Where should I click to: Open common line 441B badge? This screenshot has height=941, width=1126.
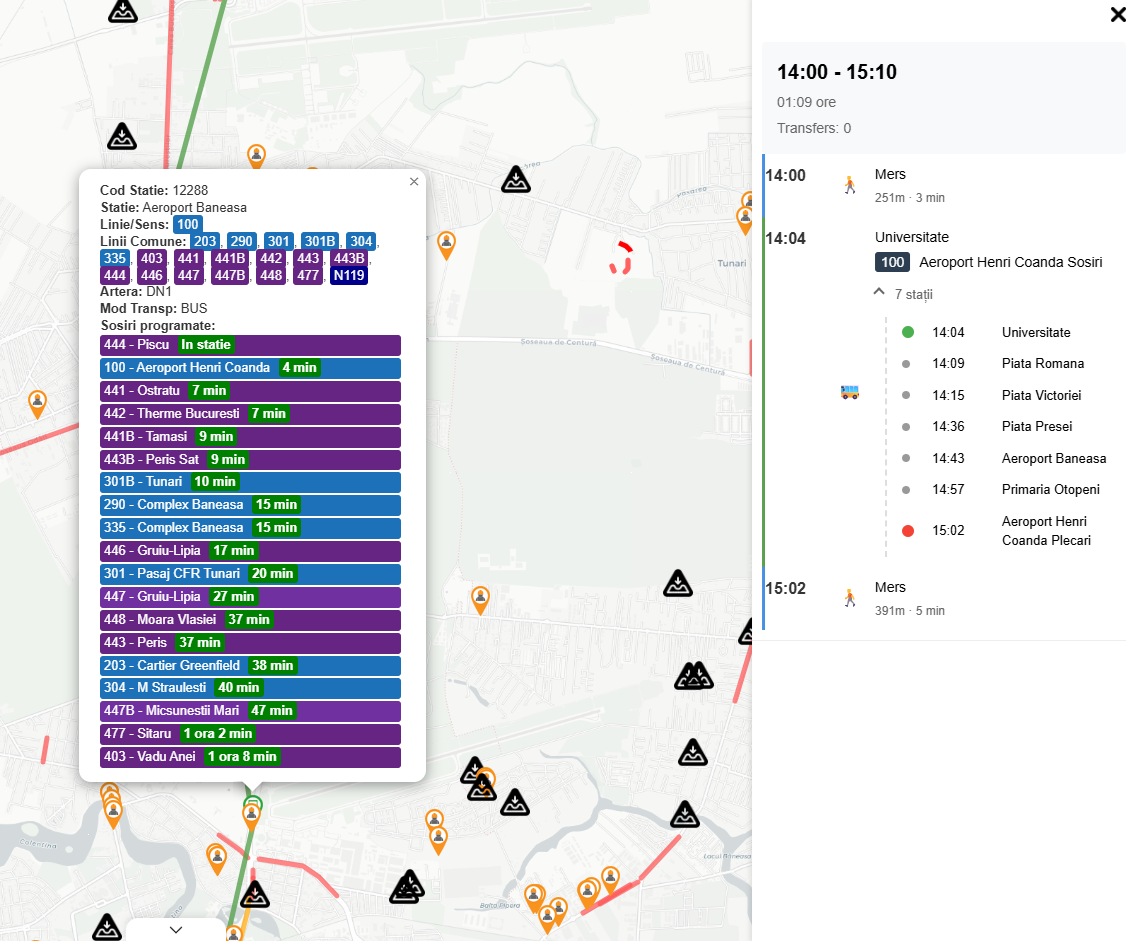(230, 259)
